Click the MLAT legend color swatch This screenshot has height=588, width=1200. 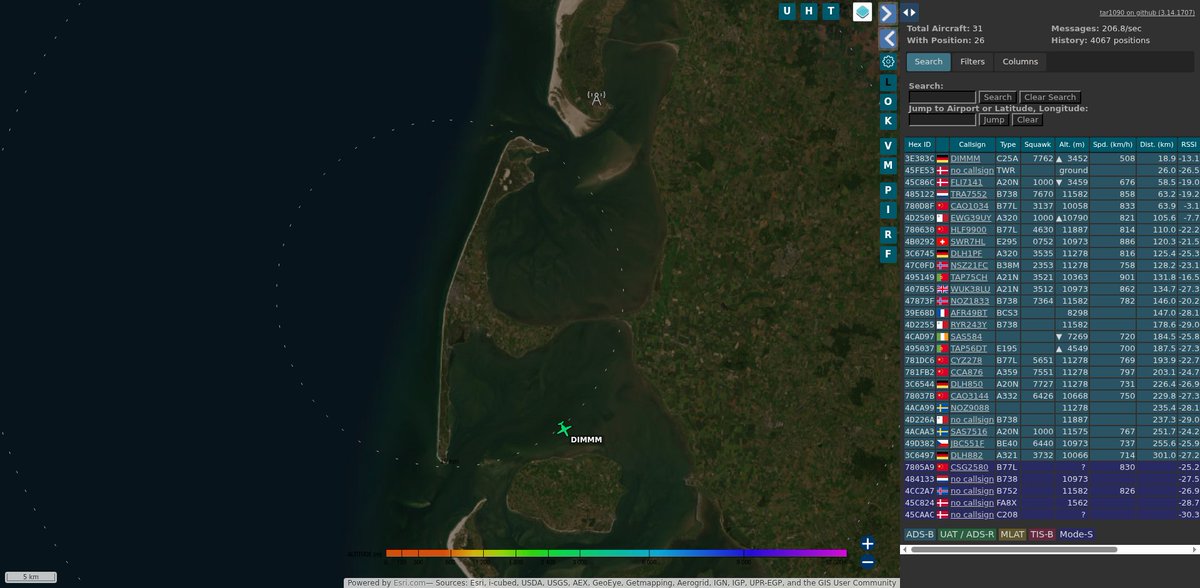(1013, 535)
